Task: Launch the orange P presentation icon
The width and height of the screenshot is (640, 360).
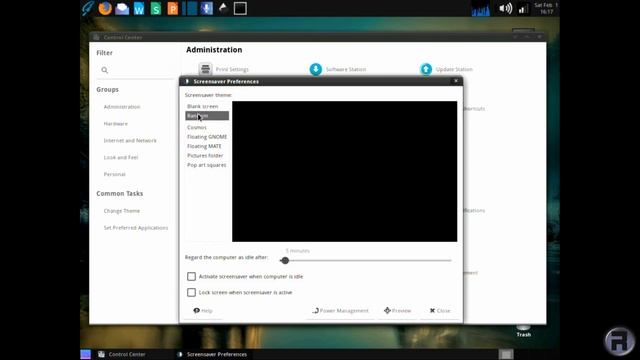Action: tap(173, 9)
